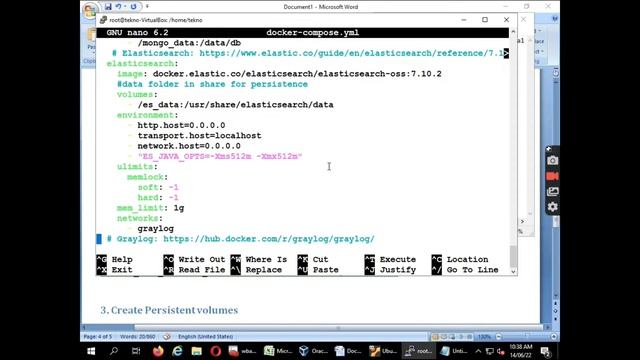The height and width of the screenshot is (360, 640).
Task: Click the 'http.host=0.0.0.0' line
Action: pos(181,125)
